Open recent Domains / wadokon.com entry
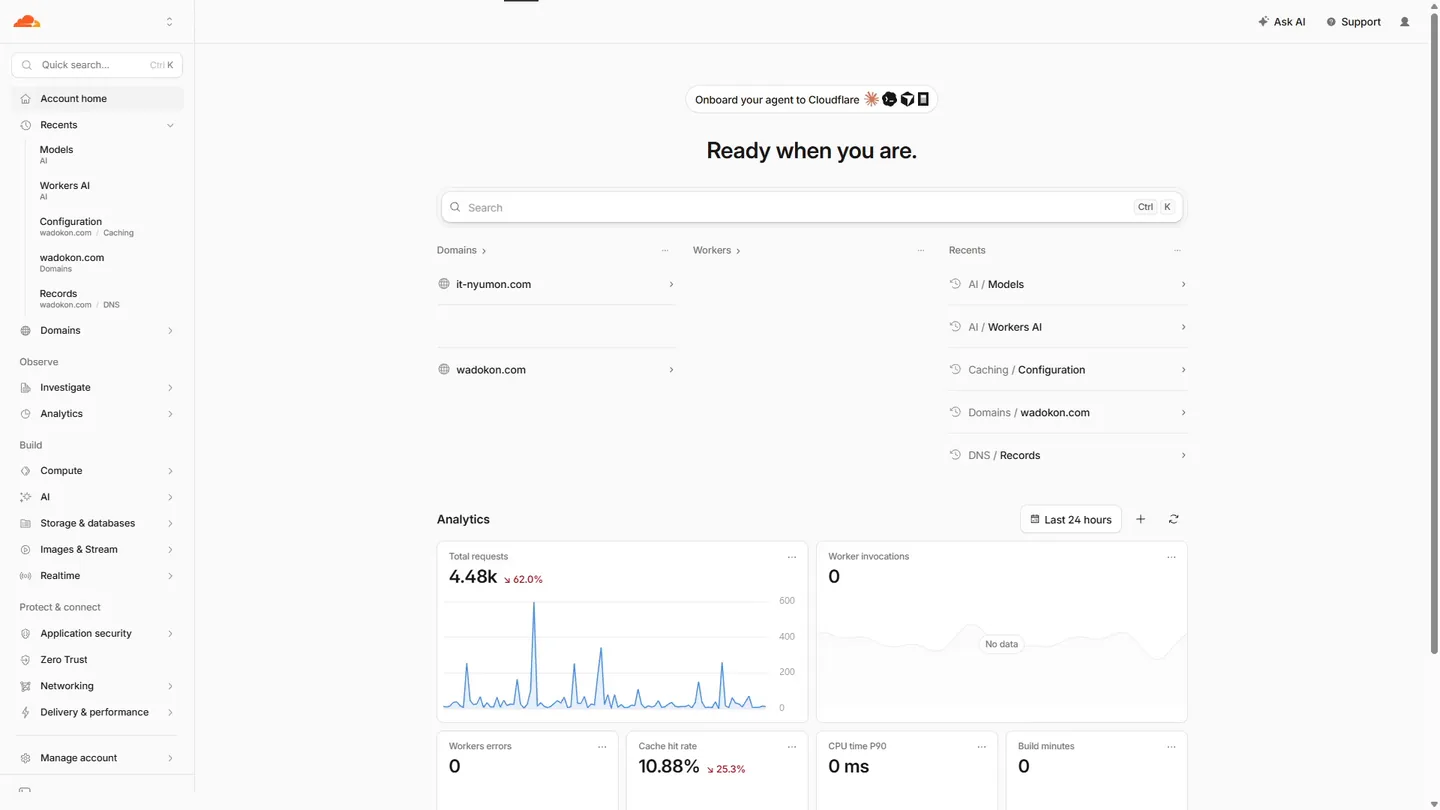Viewport: 1440px width, 810px height. [1068, 413]
